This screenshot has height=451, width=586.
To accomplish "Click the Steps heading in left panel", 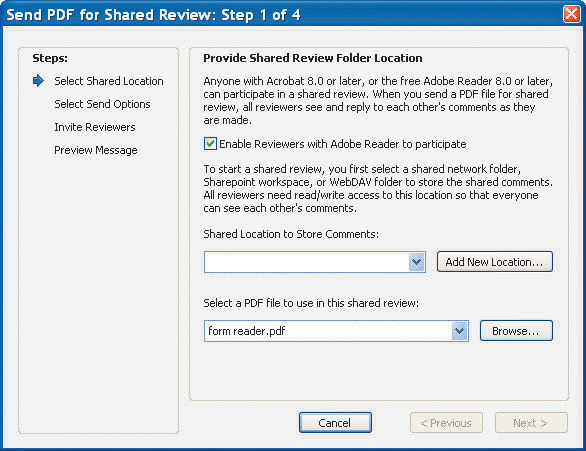I will [x=50, y=58].
